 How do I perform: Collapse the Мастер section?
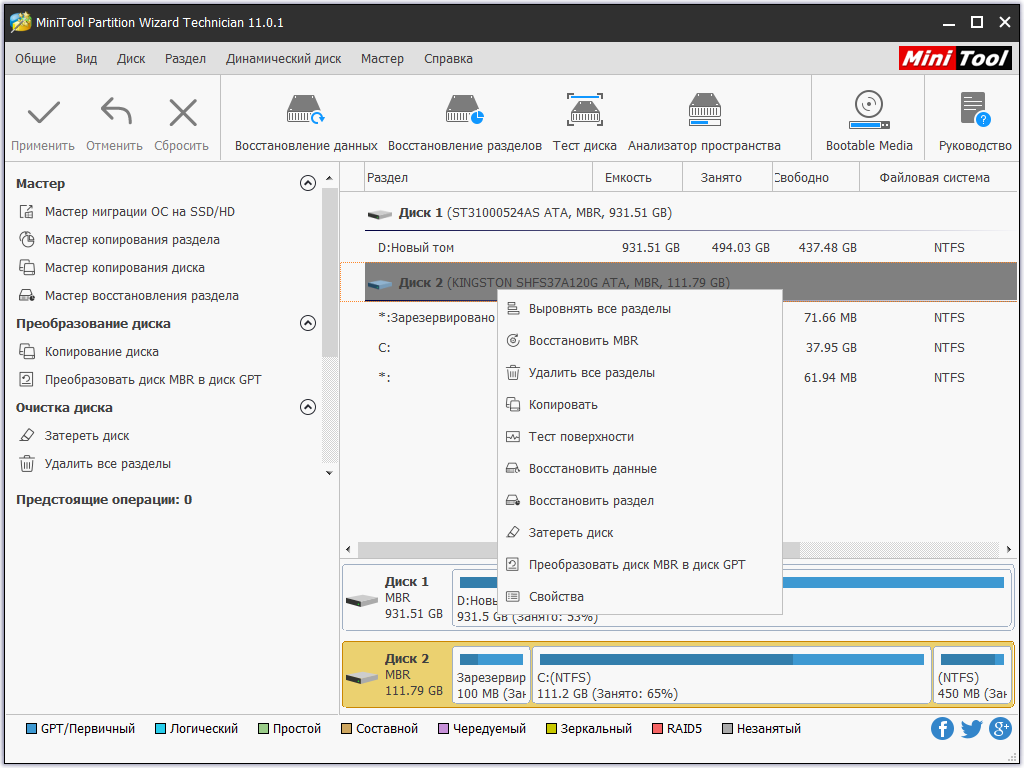(x=308, y=183)
